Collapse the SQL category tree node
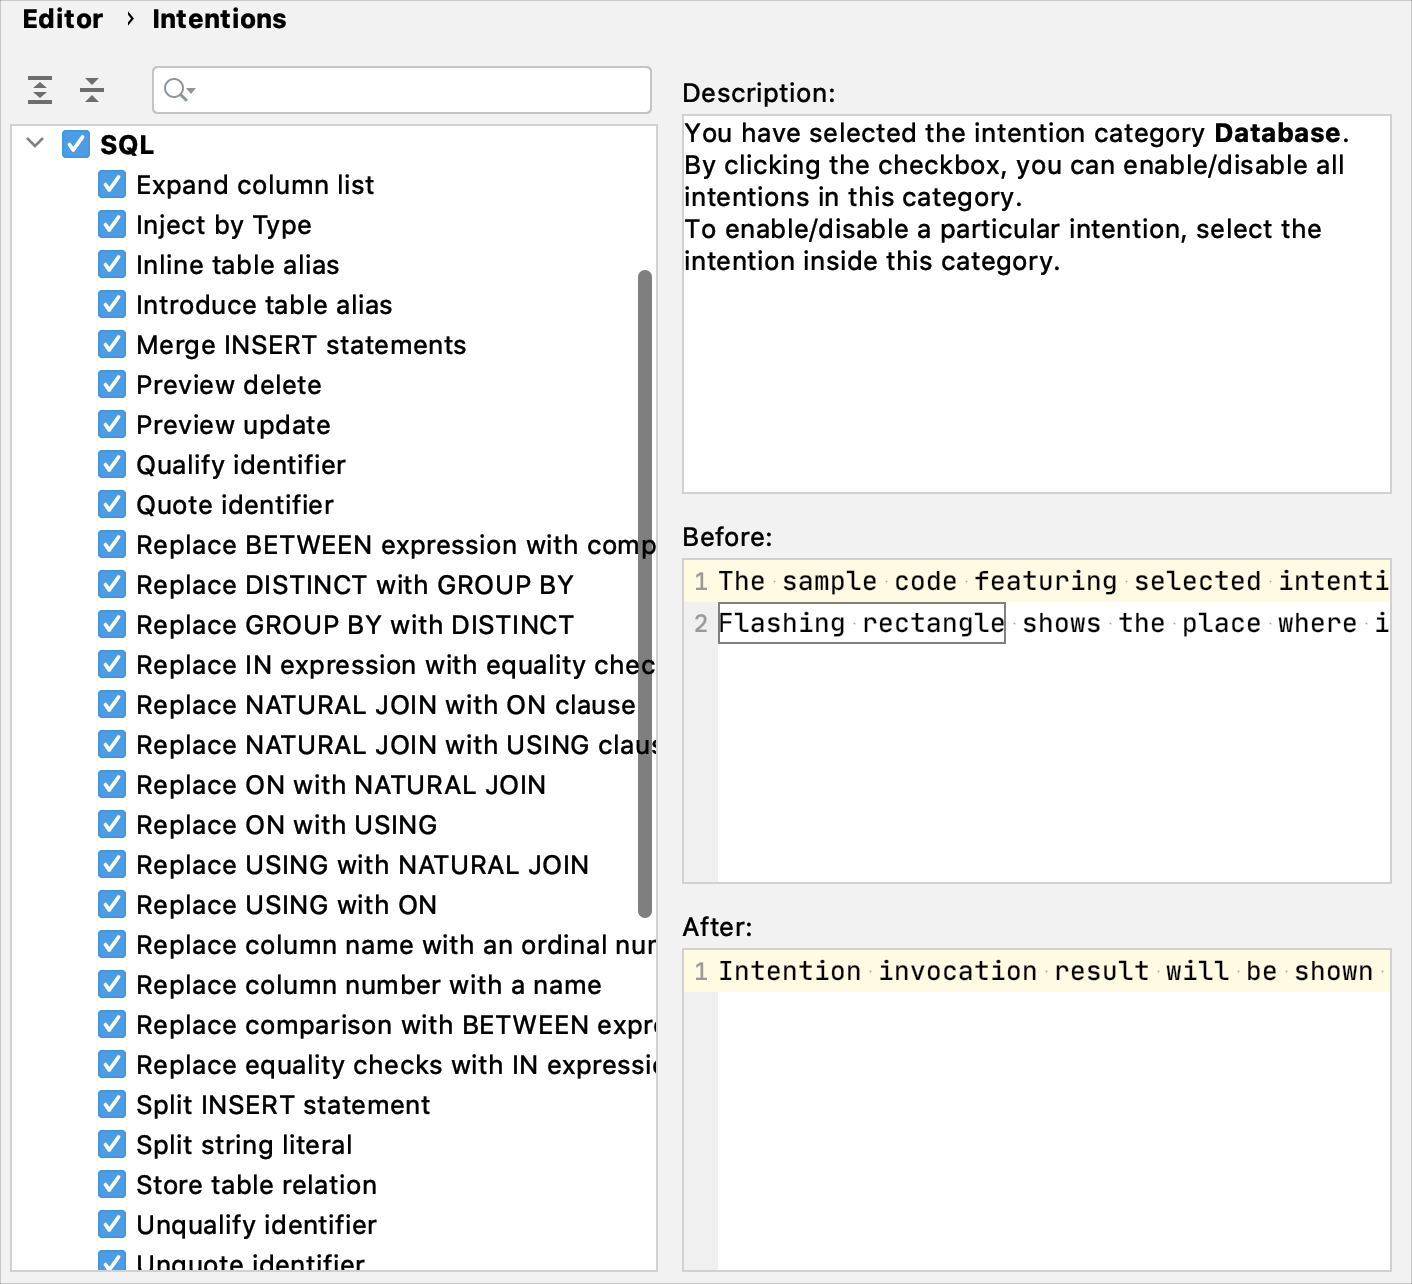Image resolution: width=1412 pixels, height=1284 pixels. (x=35, y=143)
